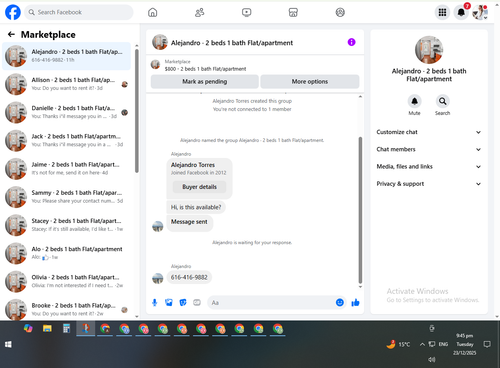This screenshot has height=368, width=500.
Task: Click the $800 listing link in header
Action: pos(205,69)
